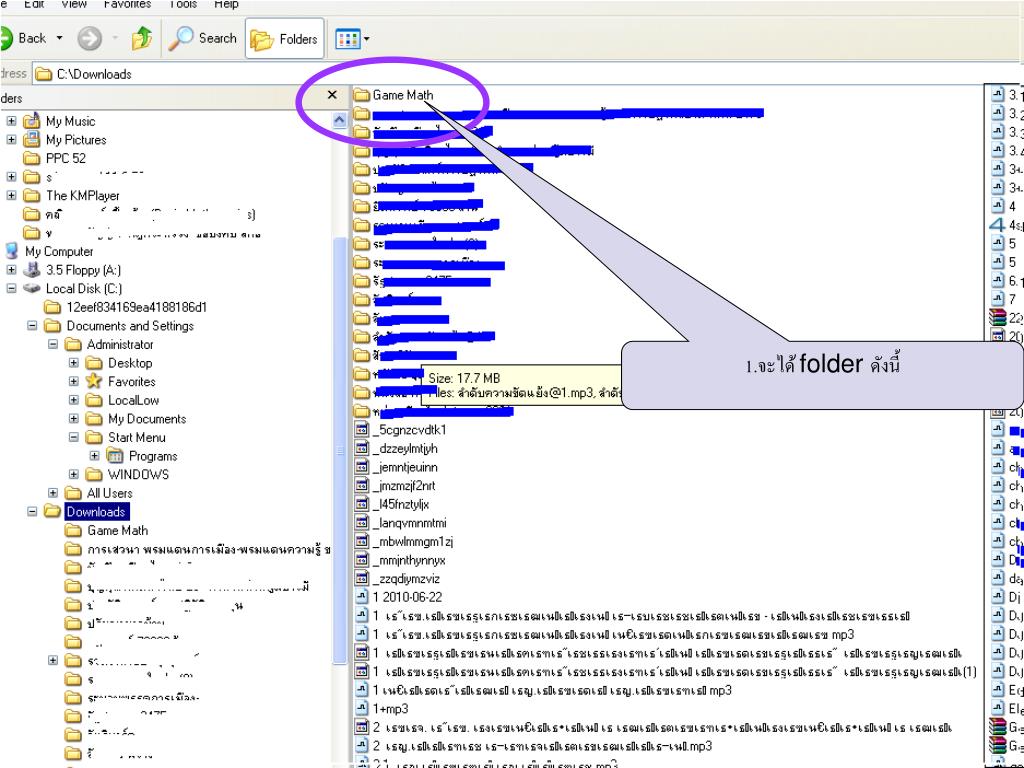Select The KMPlayer folder icon
The height and width of the screenshot is (768, 1024).
(31, 195)
